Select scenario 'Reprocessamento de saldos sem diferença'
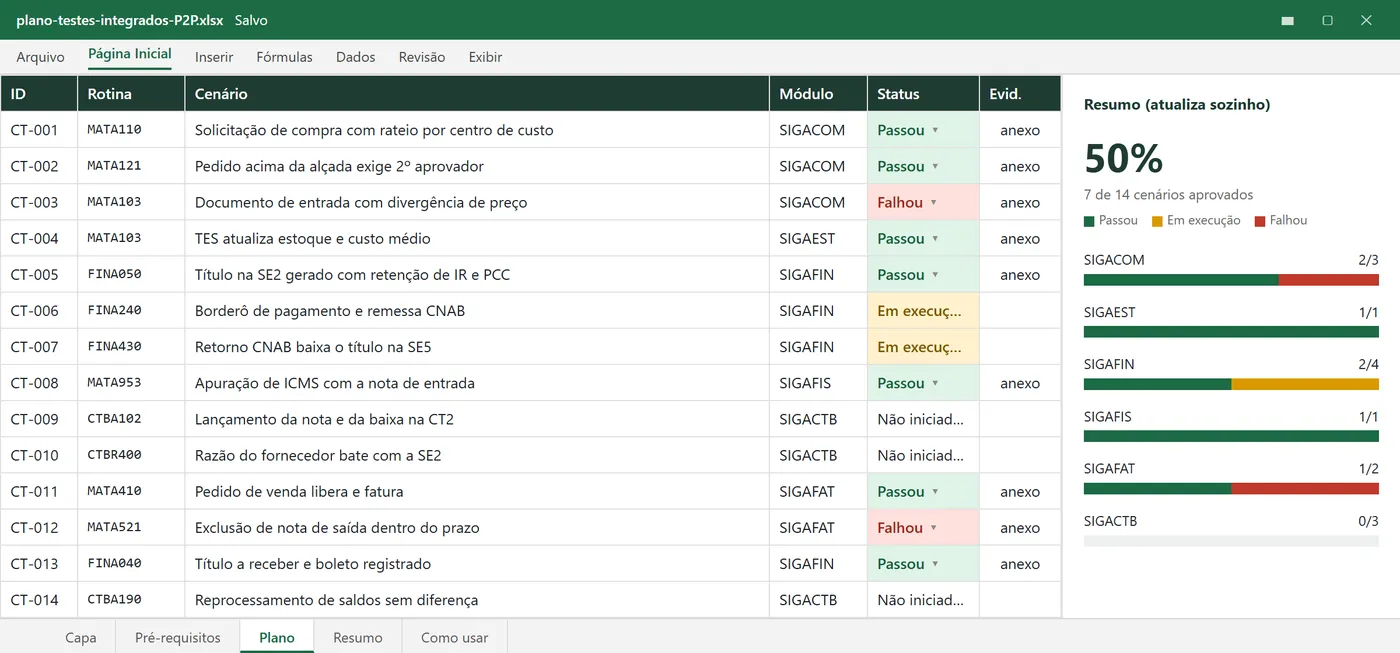The width and height of the screenshot is (1400, 653). coord(477,600)
